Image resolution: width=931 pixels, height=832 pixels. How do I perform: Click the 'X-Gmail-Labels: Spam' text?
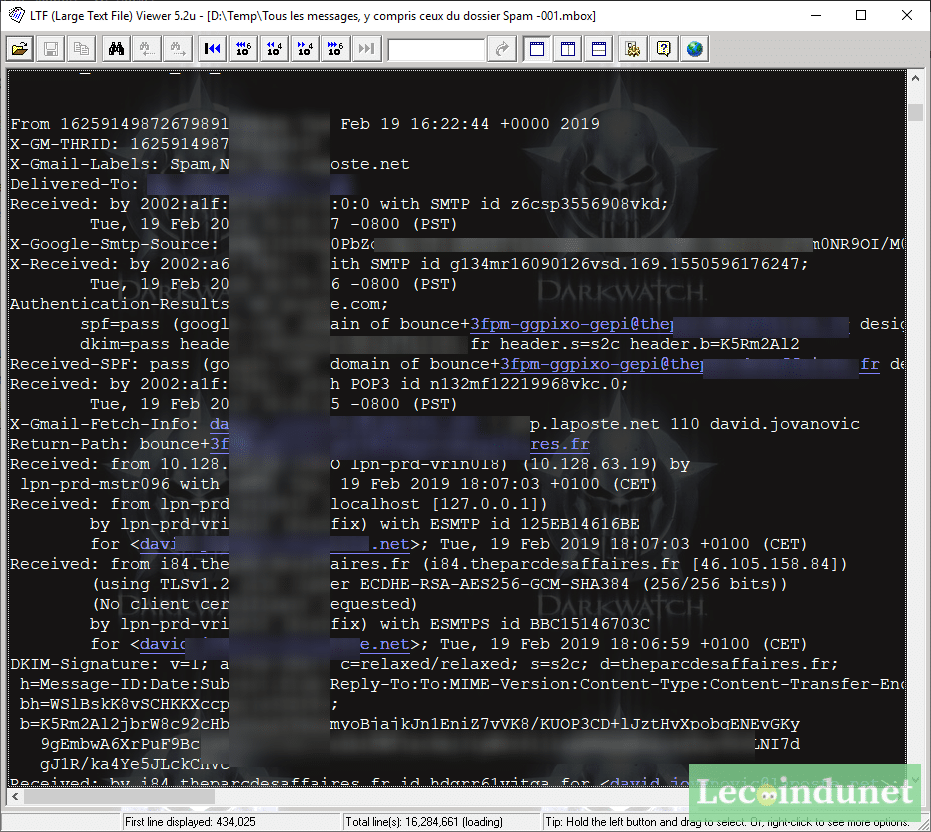tap(110, 164)
